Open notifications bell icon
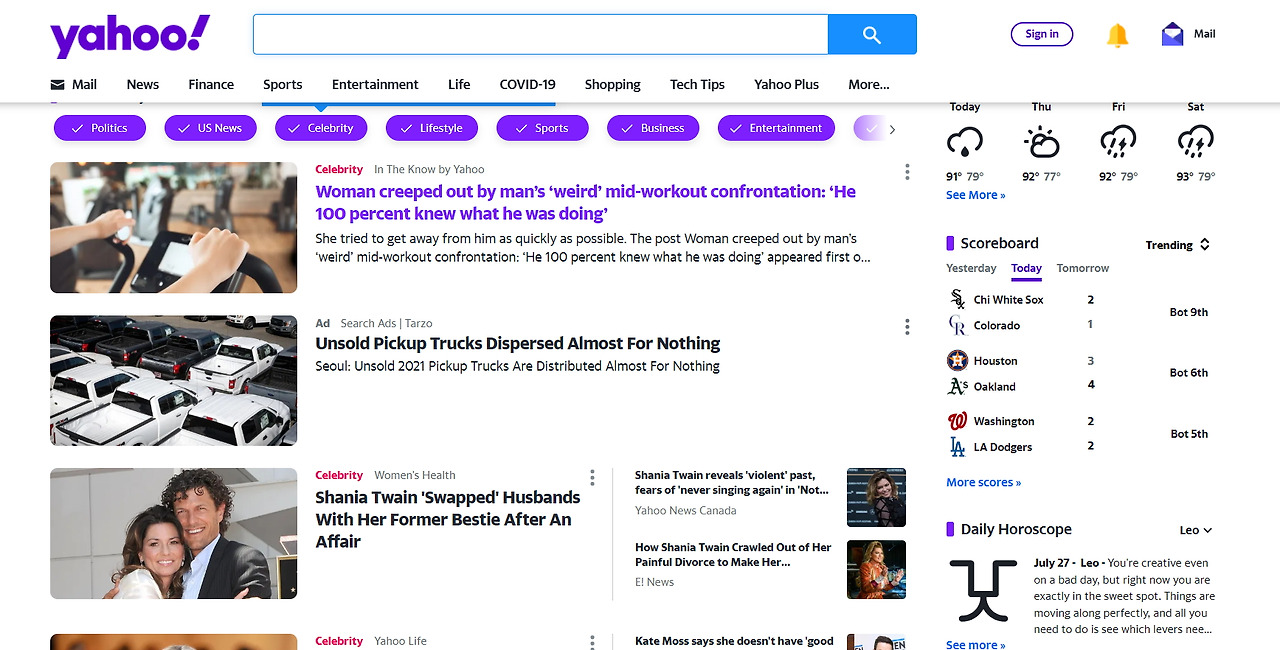 (x=1117, y=35)
